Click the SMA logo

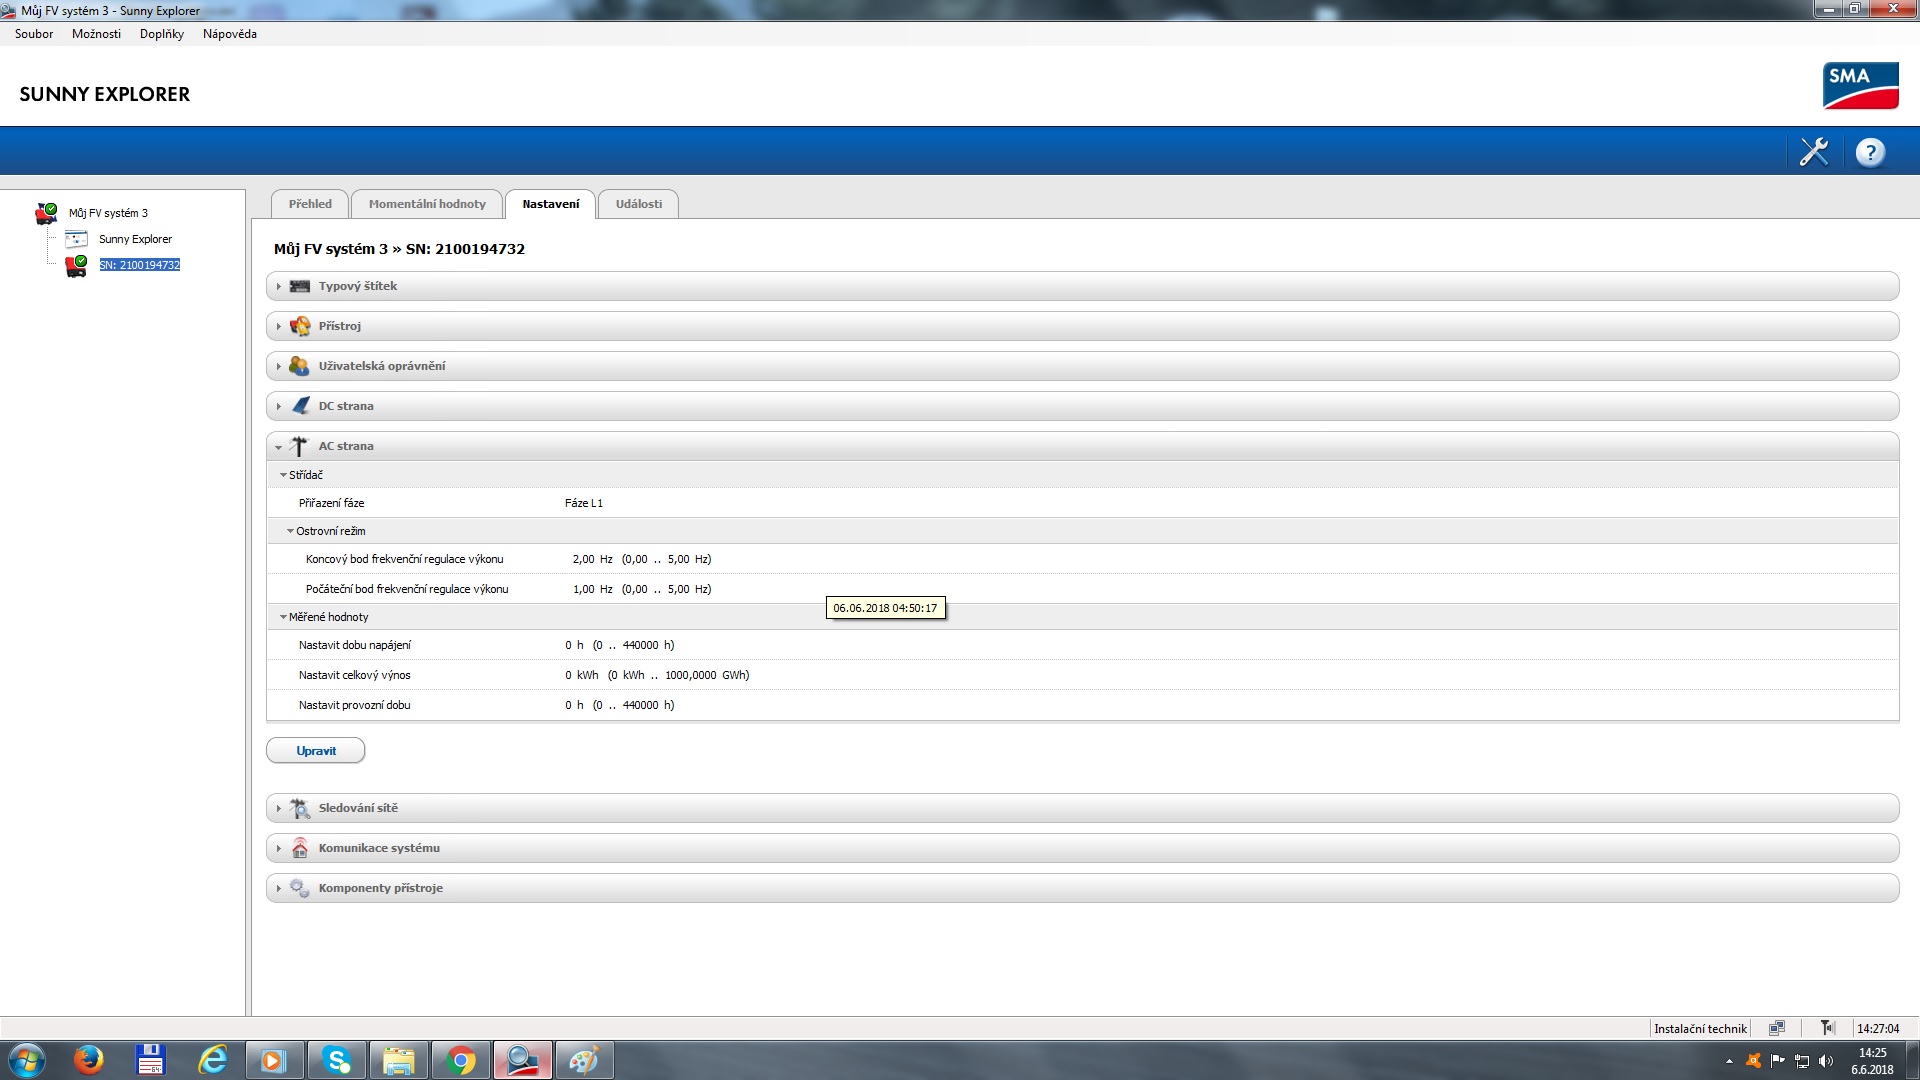tap(1860, 86)
